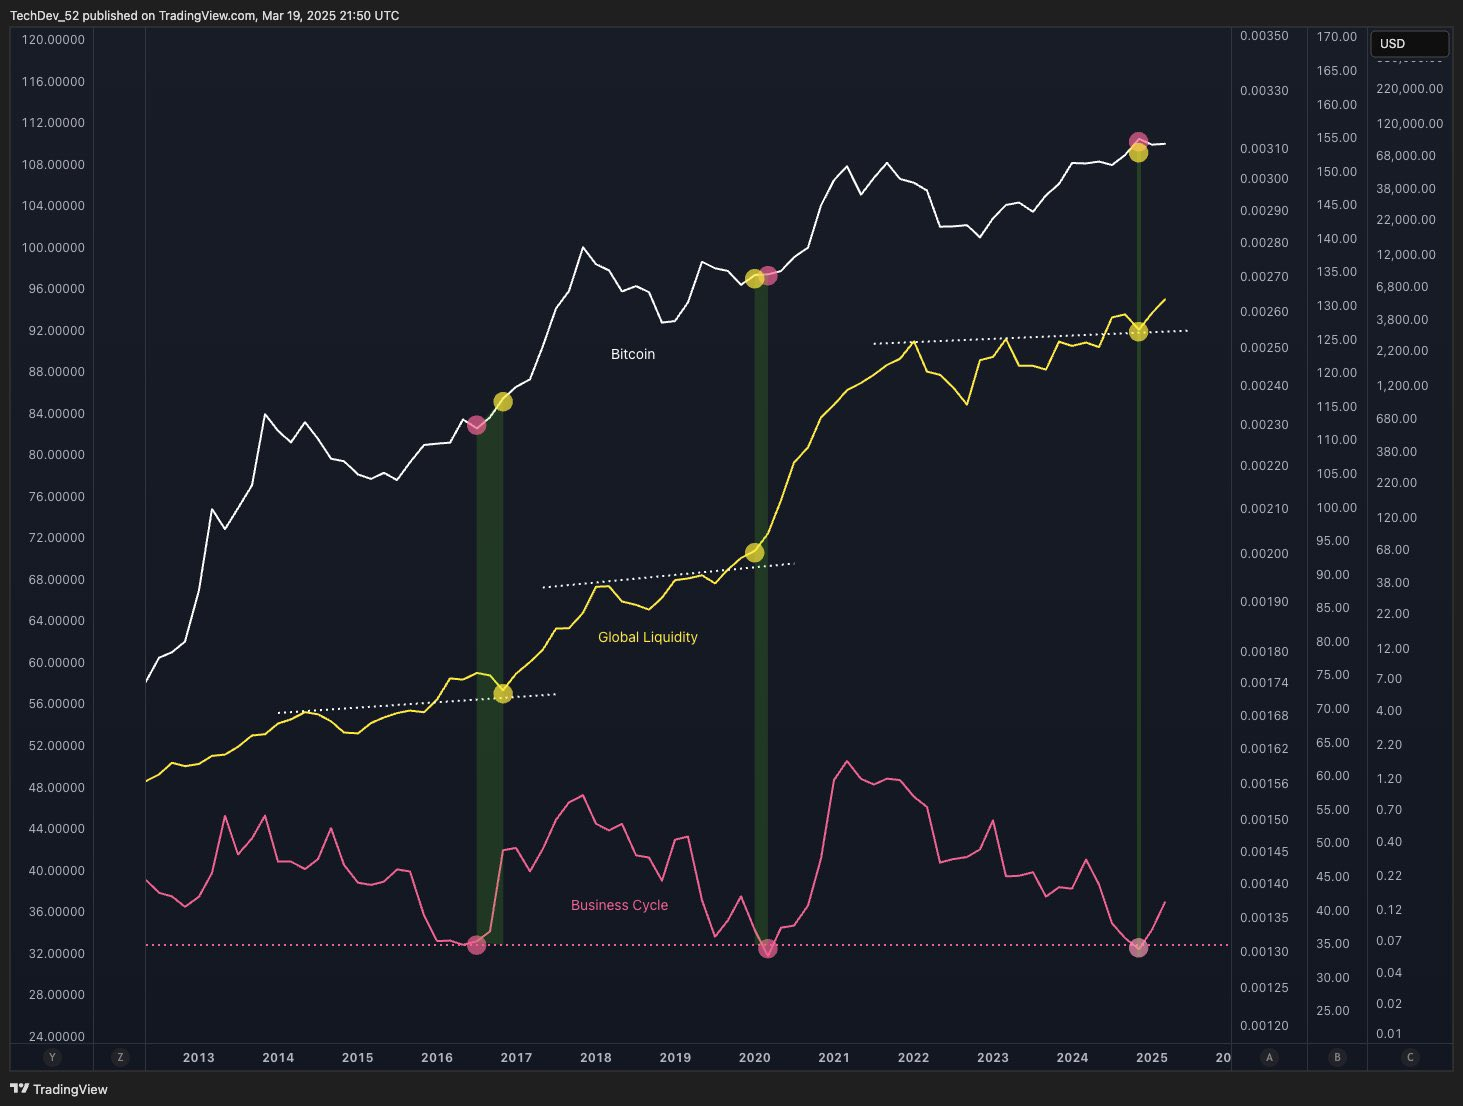1463x1106 pixels.
Task: Select the B scale badge
Action: tap(1337, 1057)
